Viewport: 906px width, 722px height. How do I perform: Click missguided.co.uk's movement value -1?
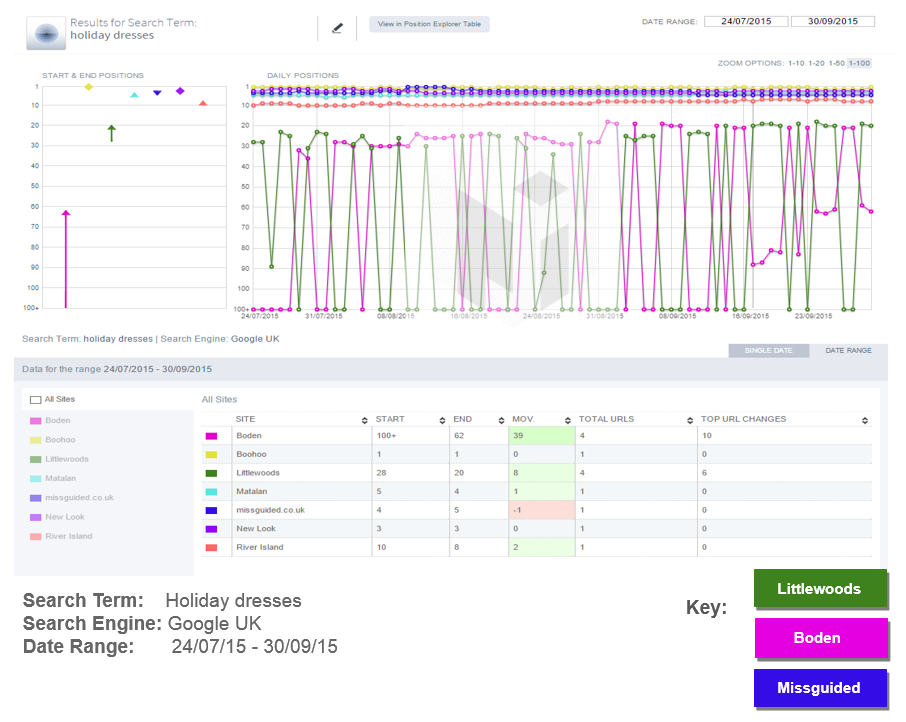[517, 510]
